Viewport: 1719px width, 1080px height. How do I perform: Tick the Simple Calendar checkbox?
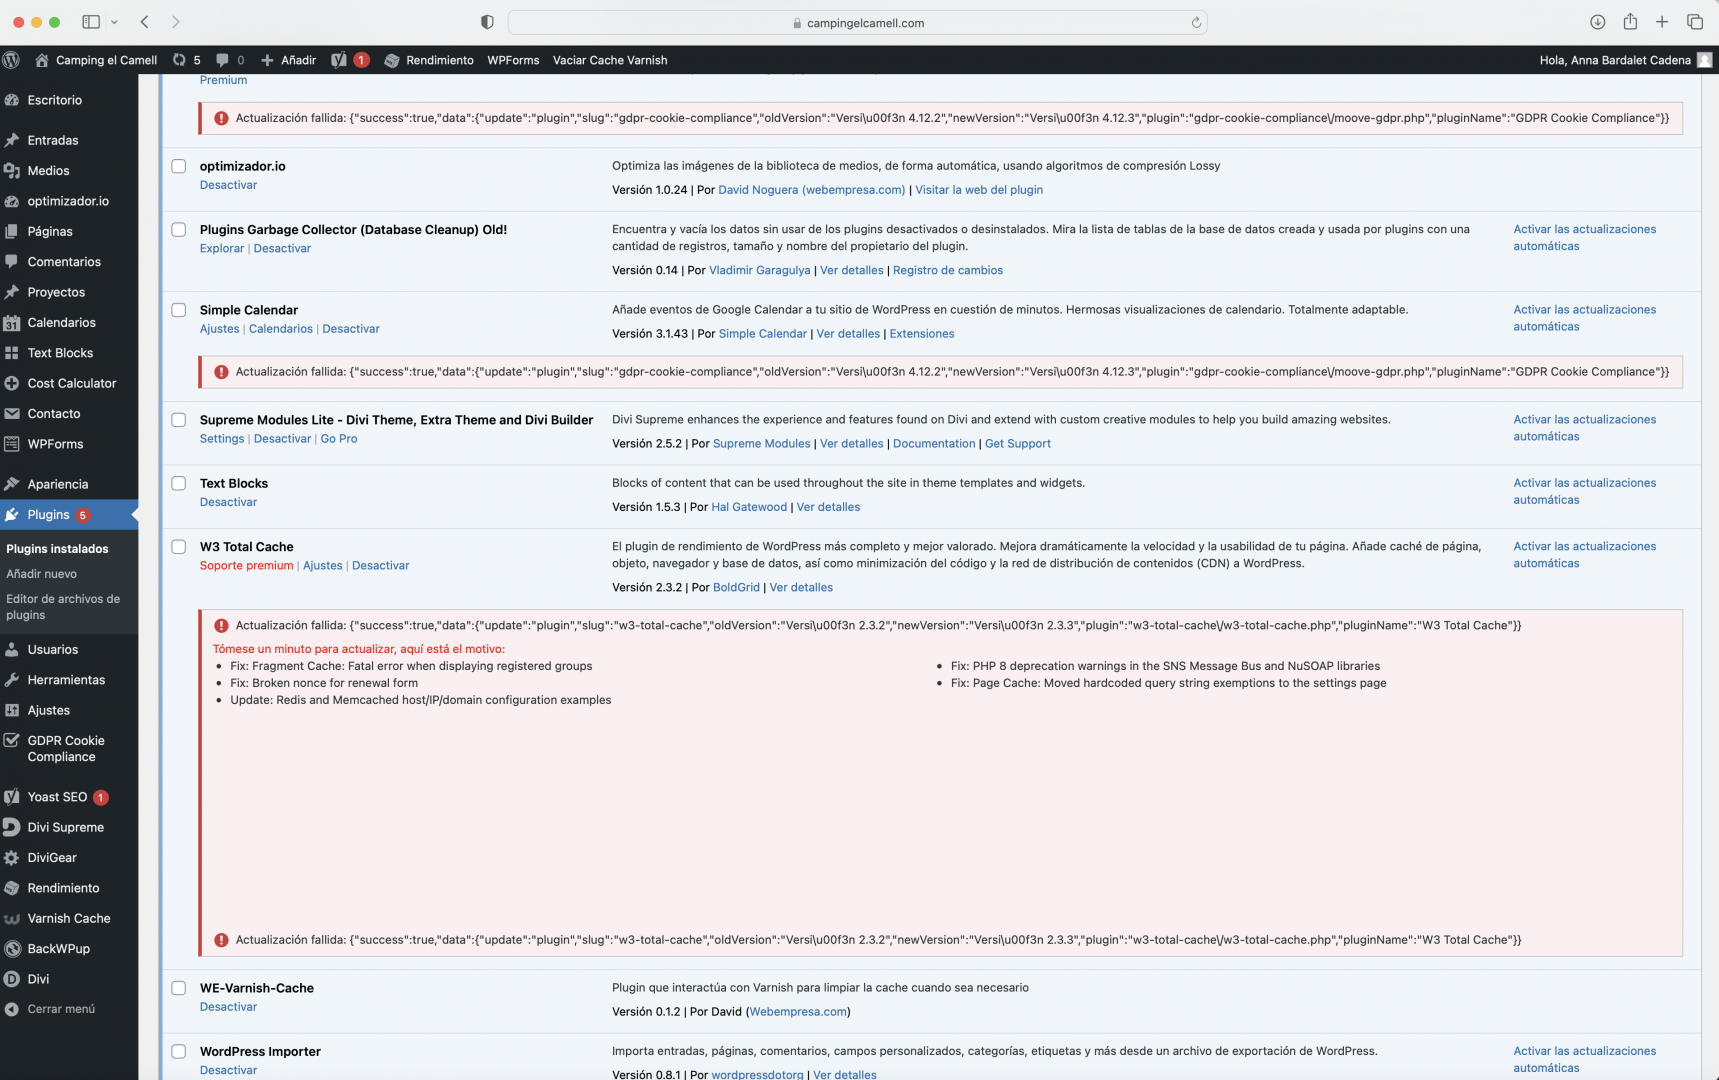(x=179, y=310)
